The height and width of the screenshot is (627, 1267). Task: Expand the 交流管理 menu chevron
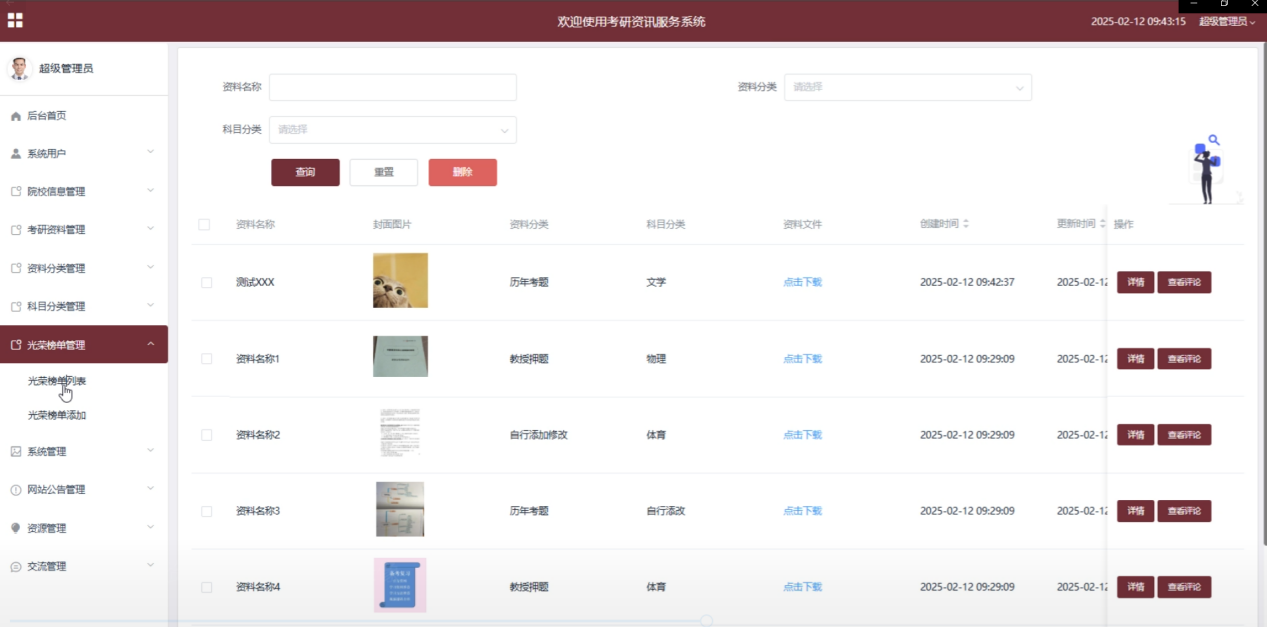coord(150,565)
